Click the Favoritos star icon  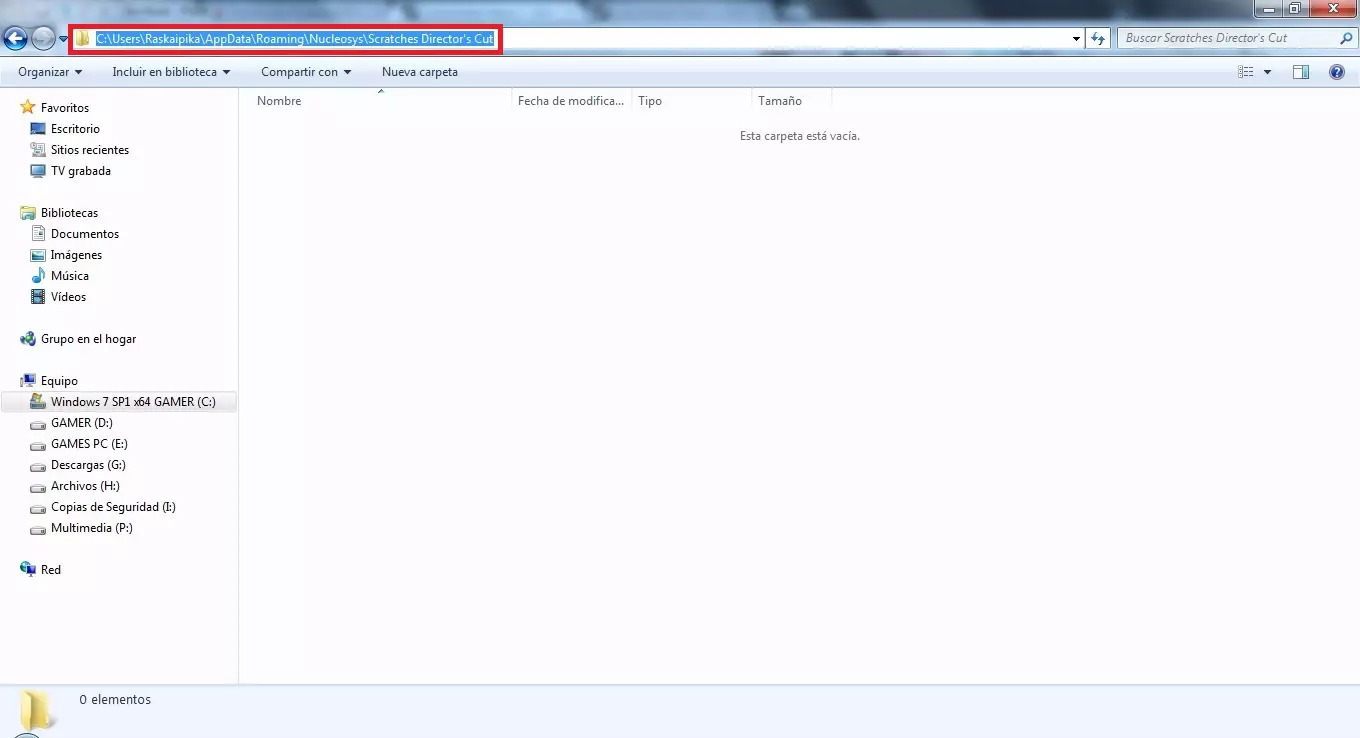pos(28,107)
